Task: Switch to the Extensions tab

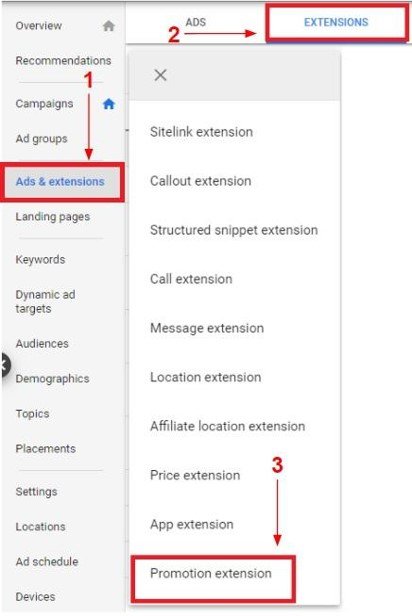Action: [x=336, y=22]
